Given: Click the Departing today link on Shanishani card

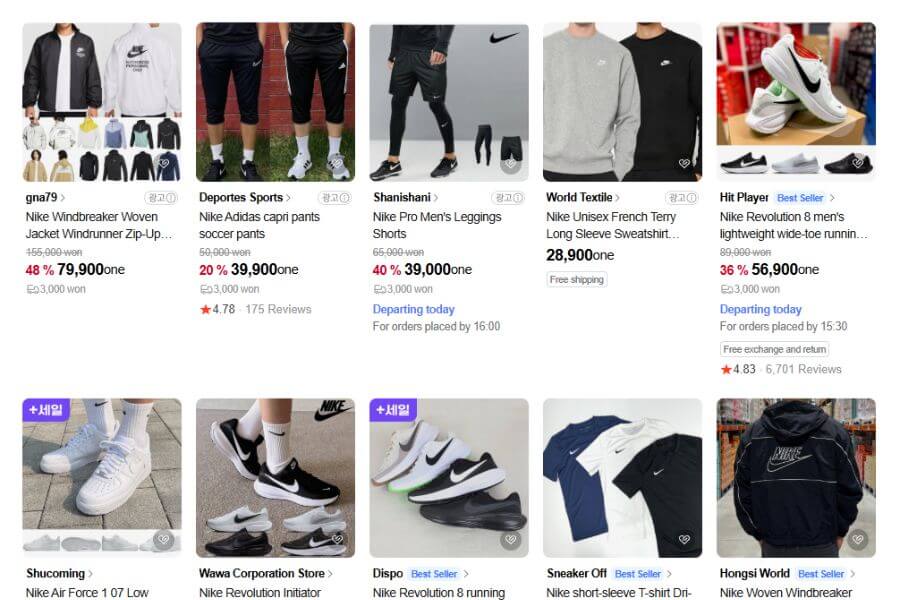Looking at the screenshot, I should click(x=413, y=309).
